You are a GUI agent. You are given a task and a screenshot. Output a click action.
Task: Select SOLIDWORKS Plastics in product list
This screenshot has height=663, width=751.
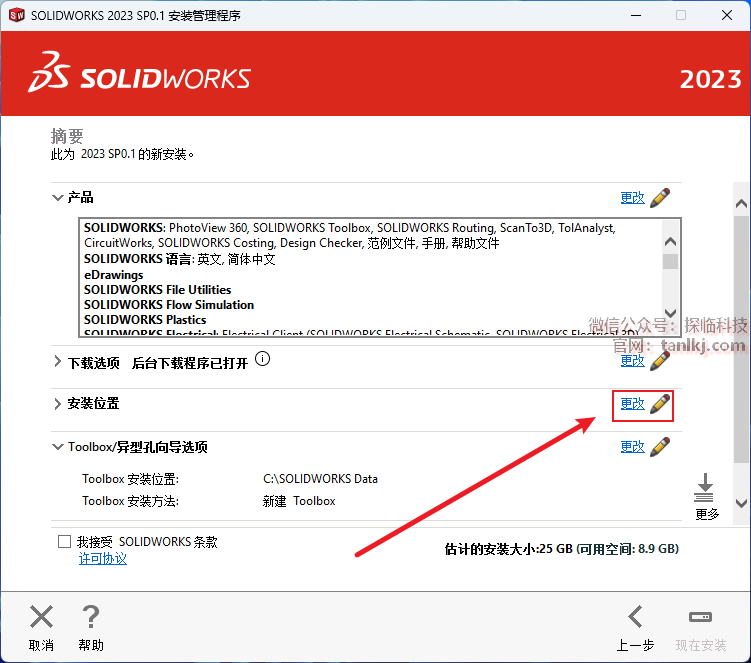tap(145, 320)
